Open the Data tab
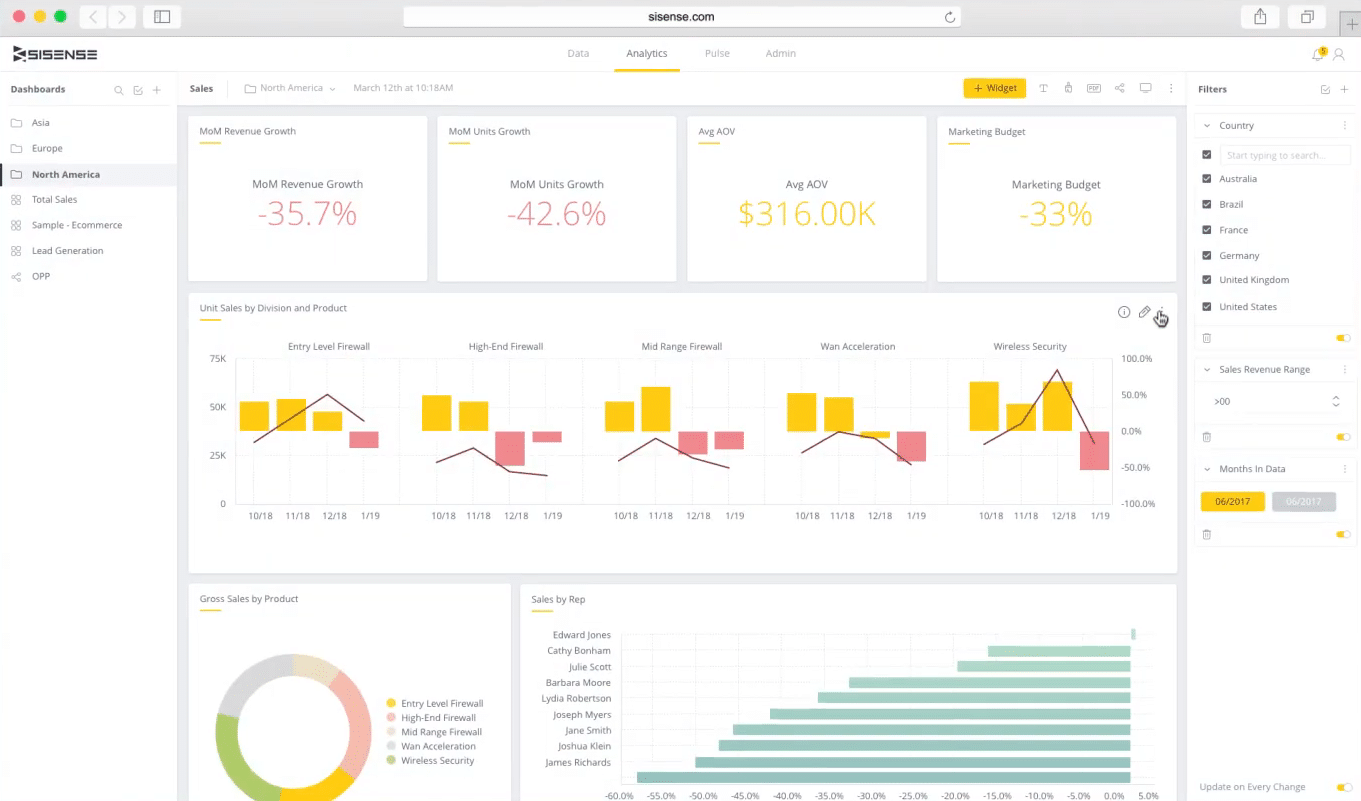This screenshot has width=1361, height=801. click(578, 54)
